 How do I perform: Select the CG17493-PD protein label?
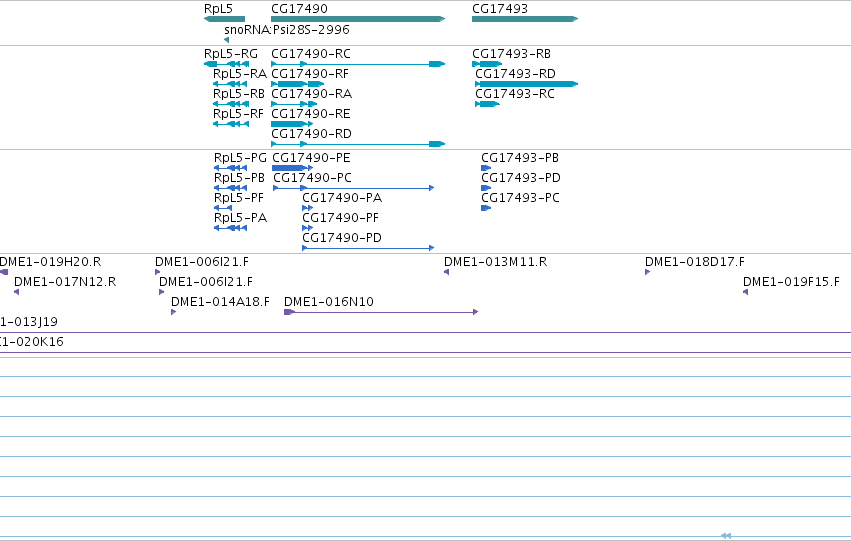(521, 178)
